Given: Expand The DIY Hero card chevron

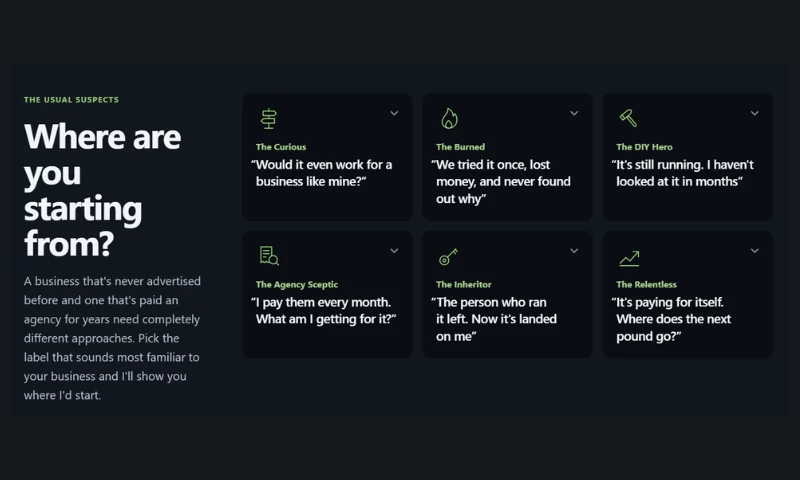Looking at the screenshot, I should click(x=755, y=113).
